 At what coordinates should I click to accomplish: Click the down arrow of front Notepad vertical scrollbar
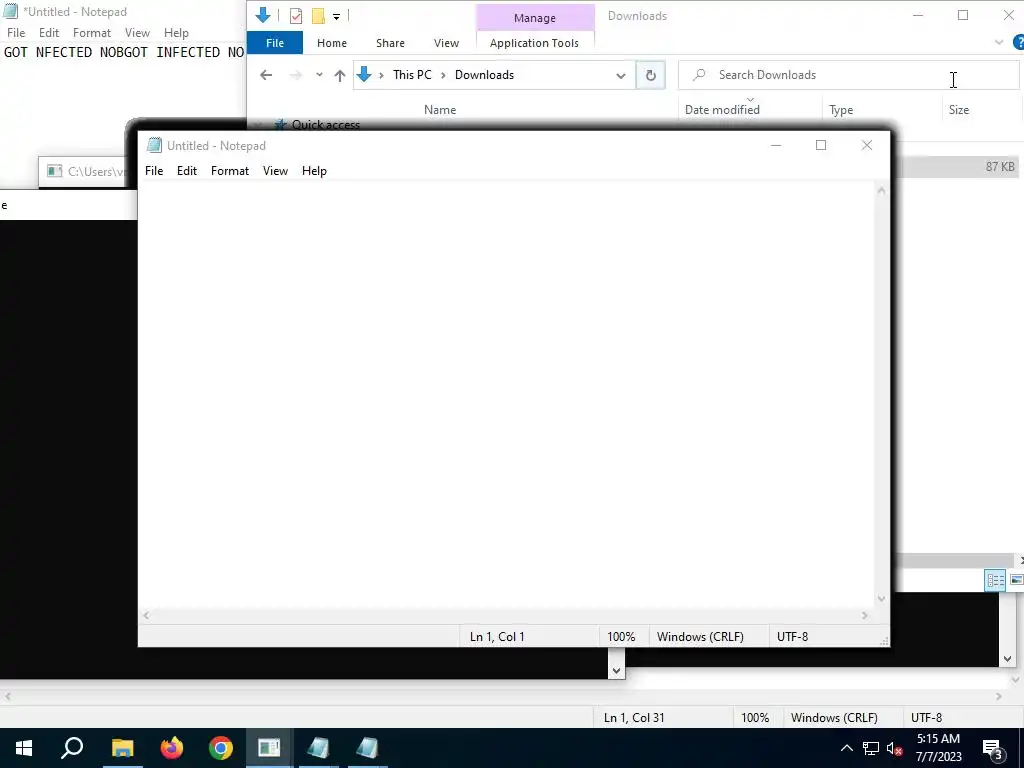(882, 598)
